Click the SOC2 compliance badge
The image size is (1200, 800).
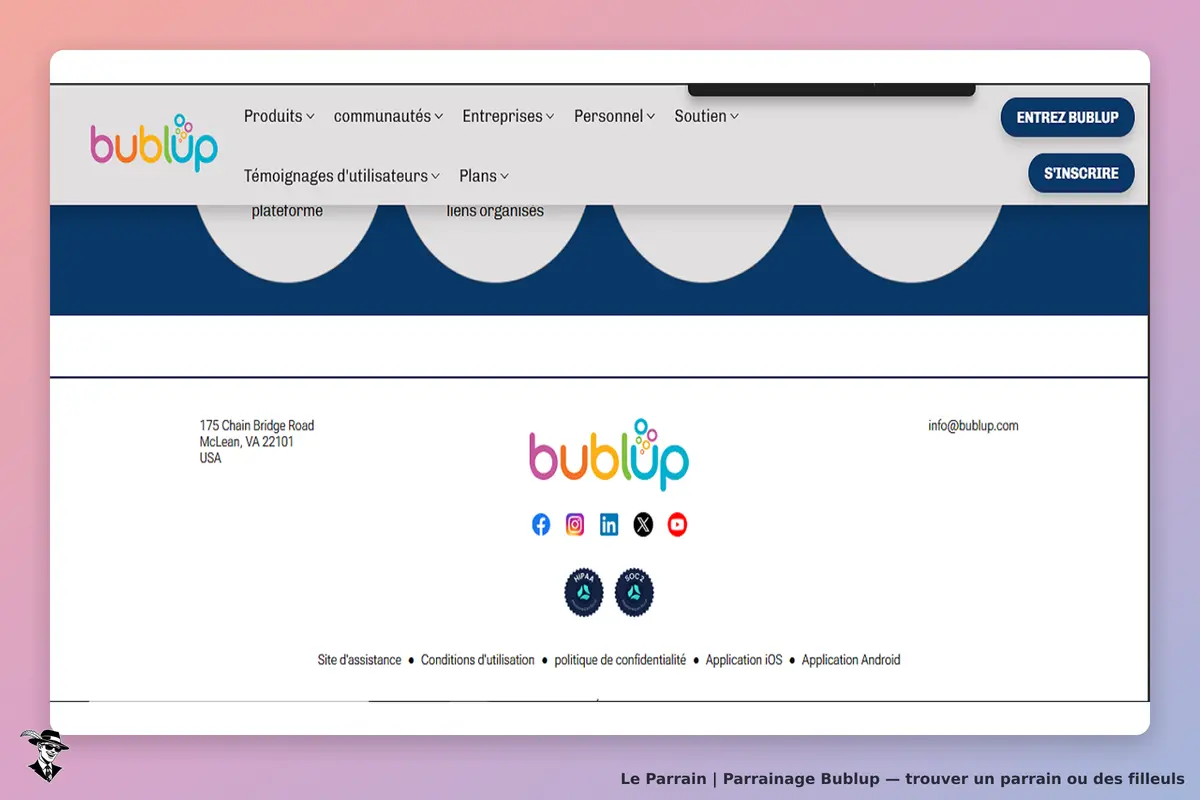(634, 593)
